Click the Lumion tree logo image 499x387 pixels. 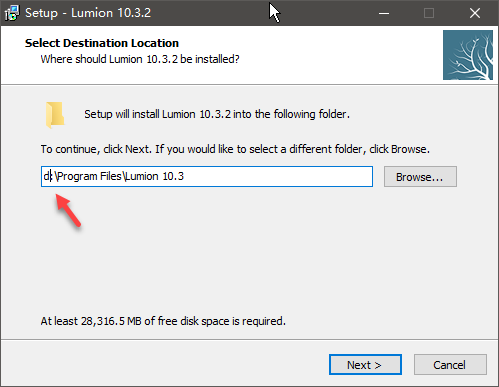click(x=468, y=55)
